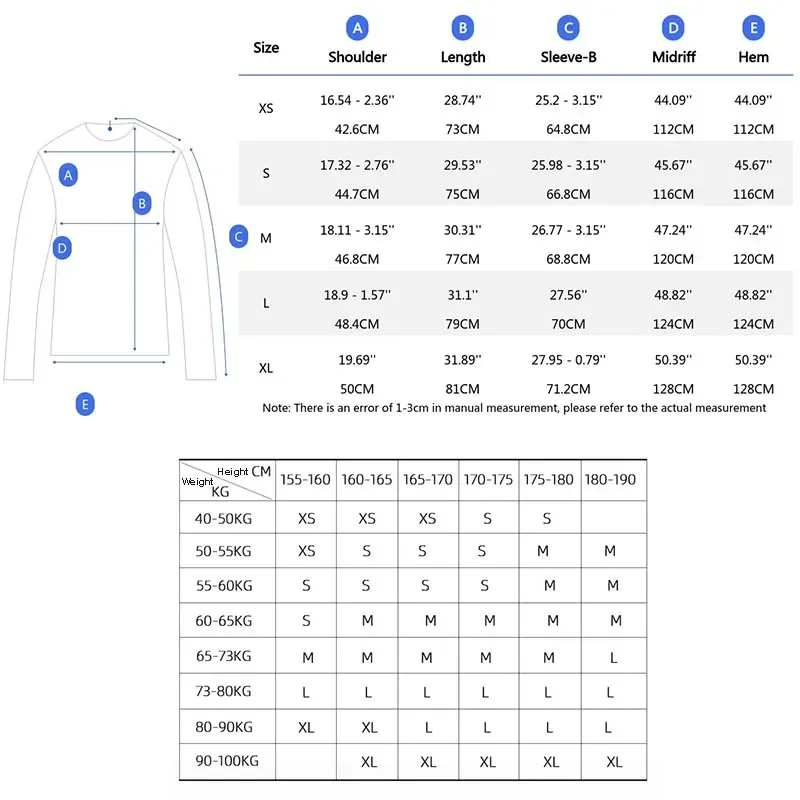
Task: Click the D badge above Midriff header
Action: (673, 28)
